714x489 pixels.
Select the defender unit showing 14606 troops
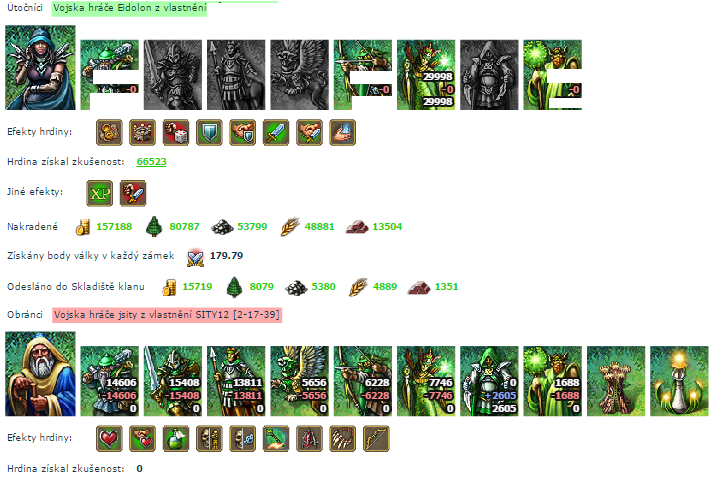point(110,381)
